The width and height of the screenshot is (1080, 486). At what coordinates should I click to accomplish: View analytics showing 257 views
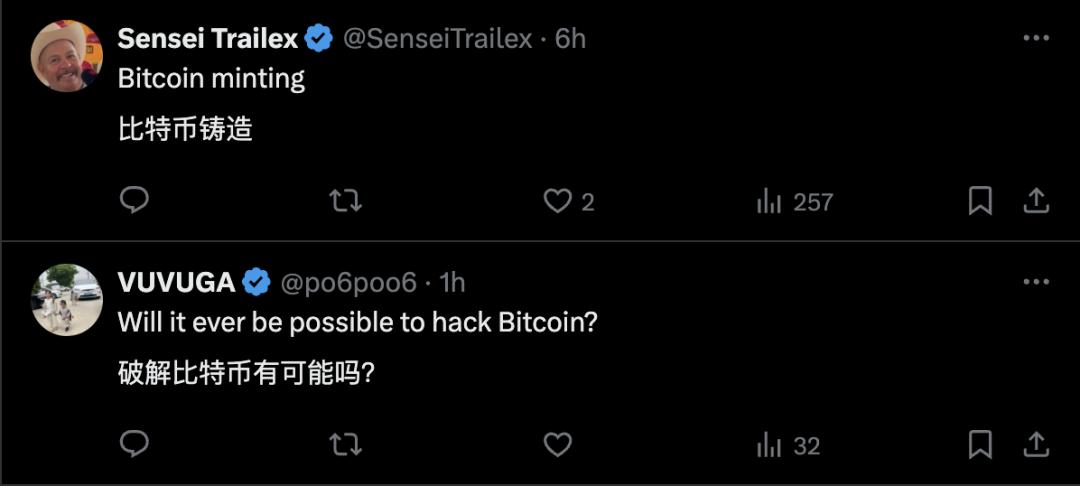click(x=794, y=202)
